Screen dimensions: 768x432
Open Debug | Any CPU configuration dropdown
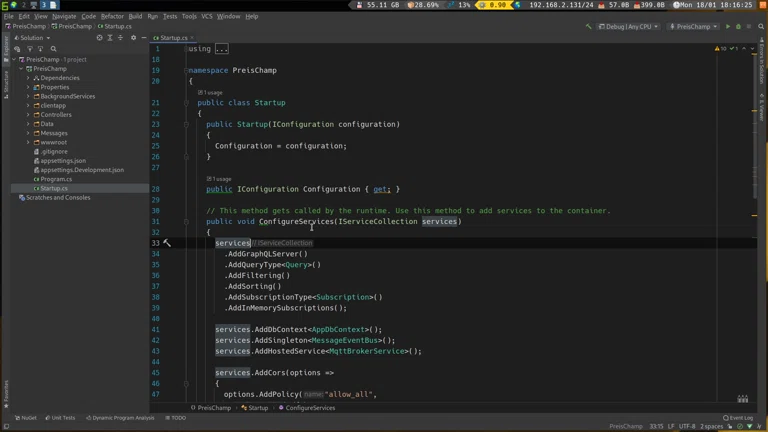tap(629, 27)
